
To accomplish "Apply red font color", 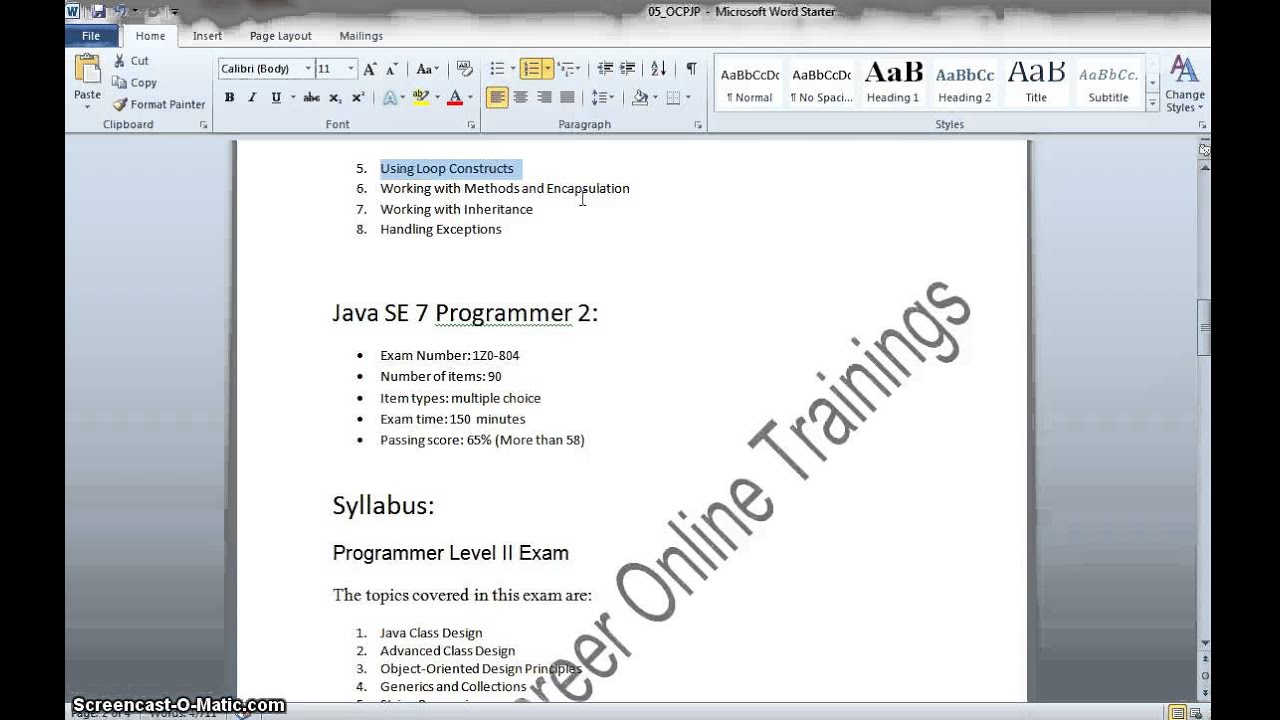I will point(455,98).
